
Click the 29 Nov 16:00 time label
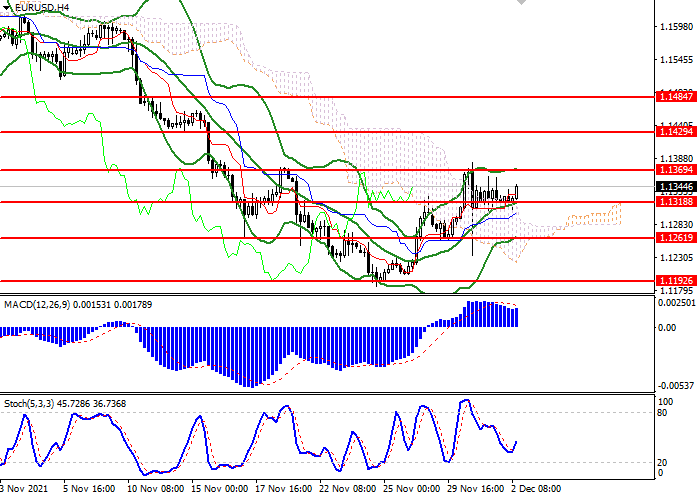click(x=475, y=489)
